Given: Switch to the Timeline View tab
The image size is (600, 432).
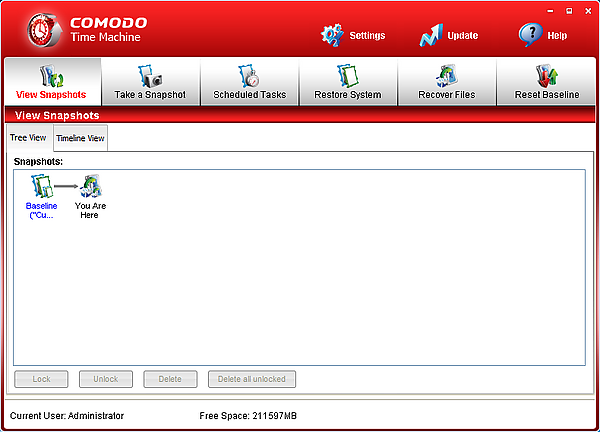Looking at the screenshot, I should click(80, 139).
